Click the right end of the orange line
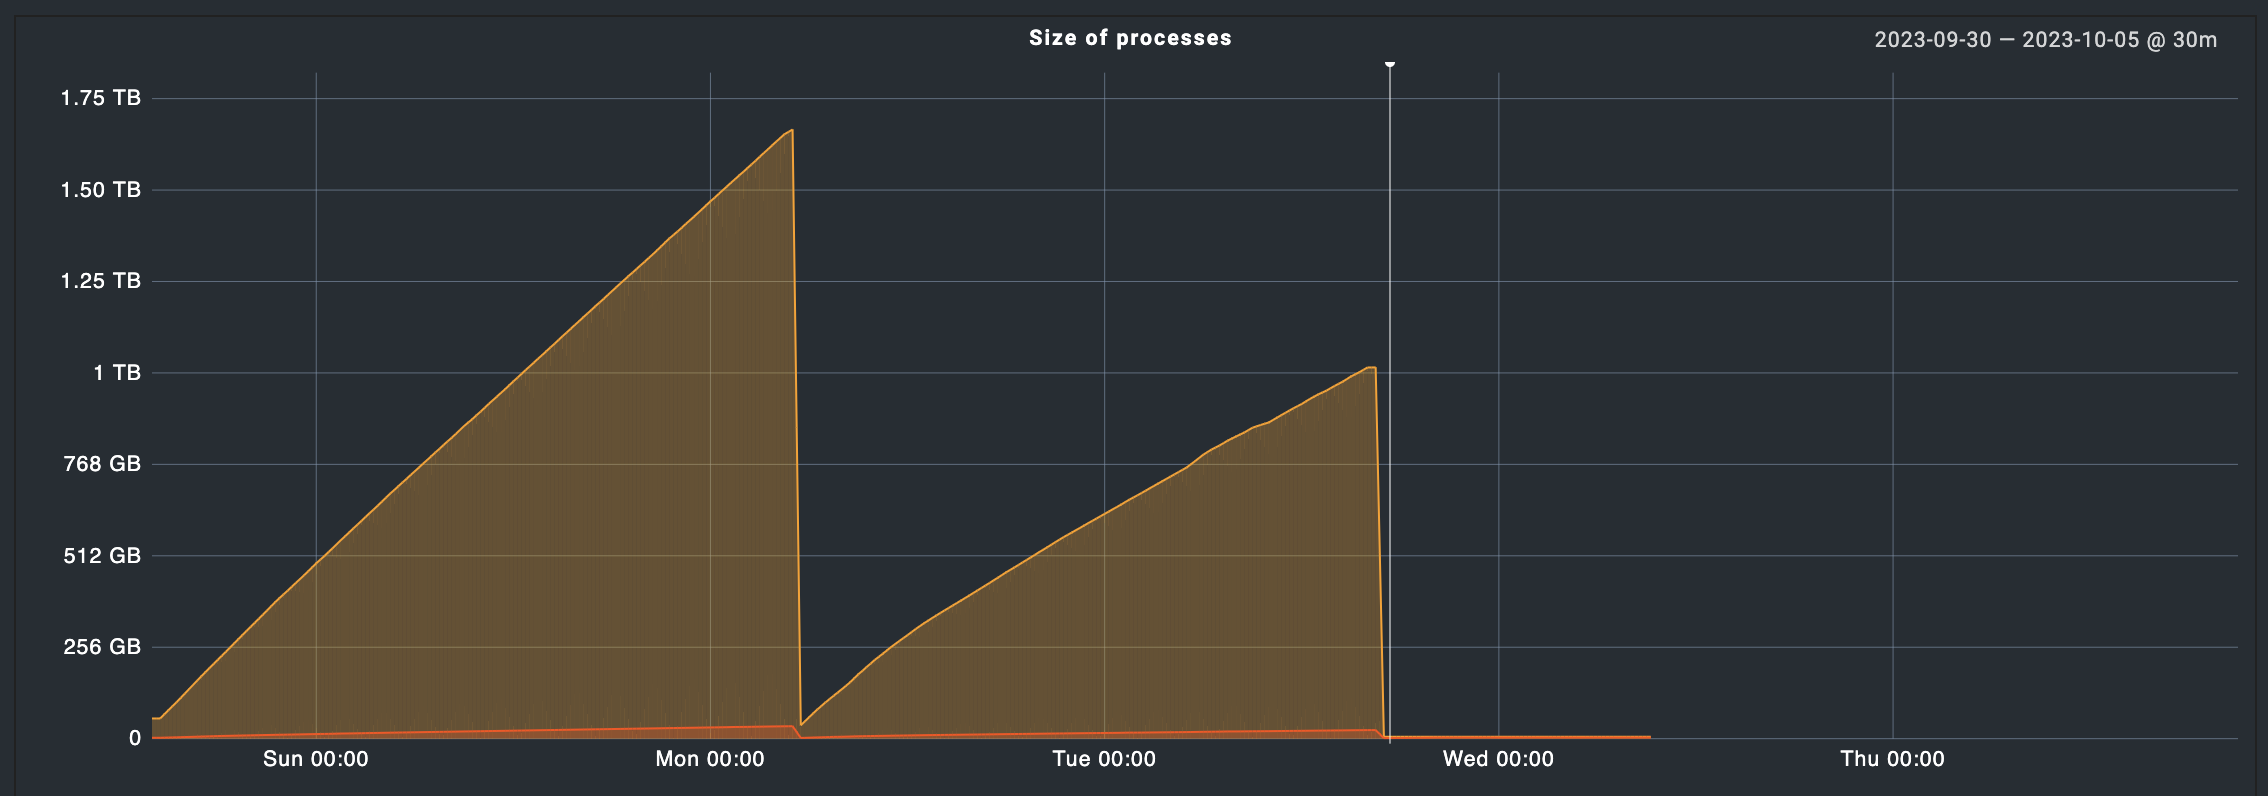 pos(1649,737)
